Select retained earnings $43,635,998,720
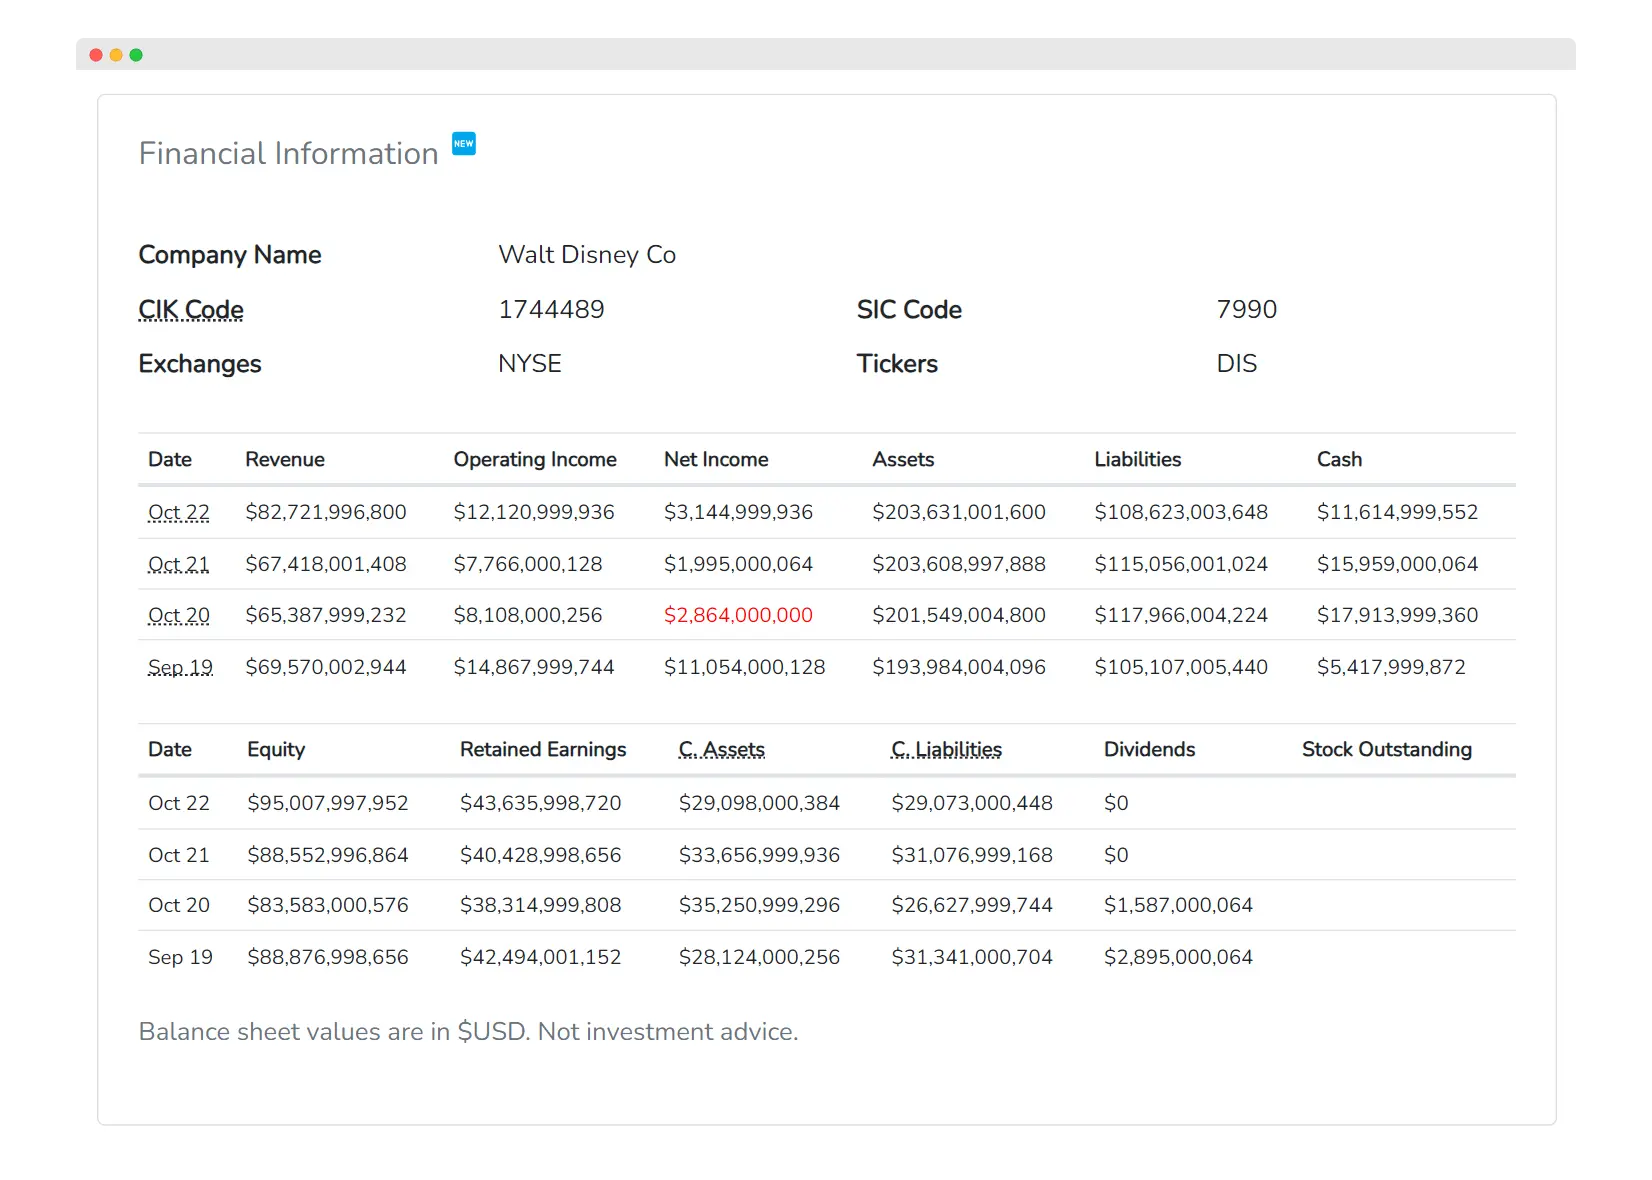This screenshot has width=1652, height=1180. pyautogui.click(x=541, y=803)
